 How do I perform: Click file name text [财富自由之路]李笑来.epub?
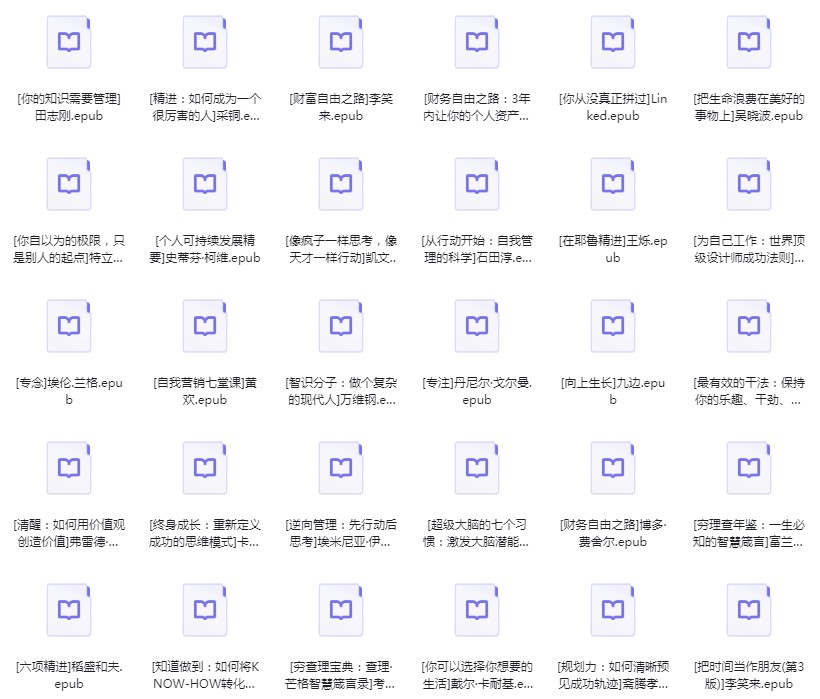(341, 107)
